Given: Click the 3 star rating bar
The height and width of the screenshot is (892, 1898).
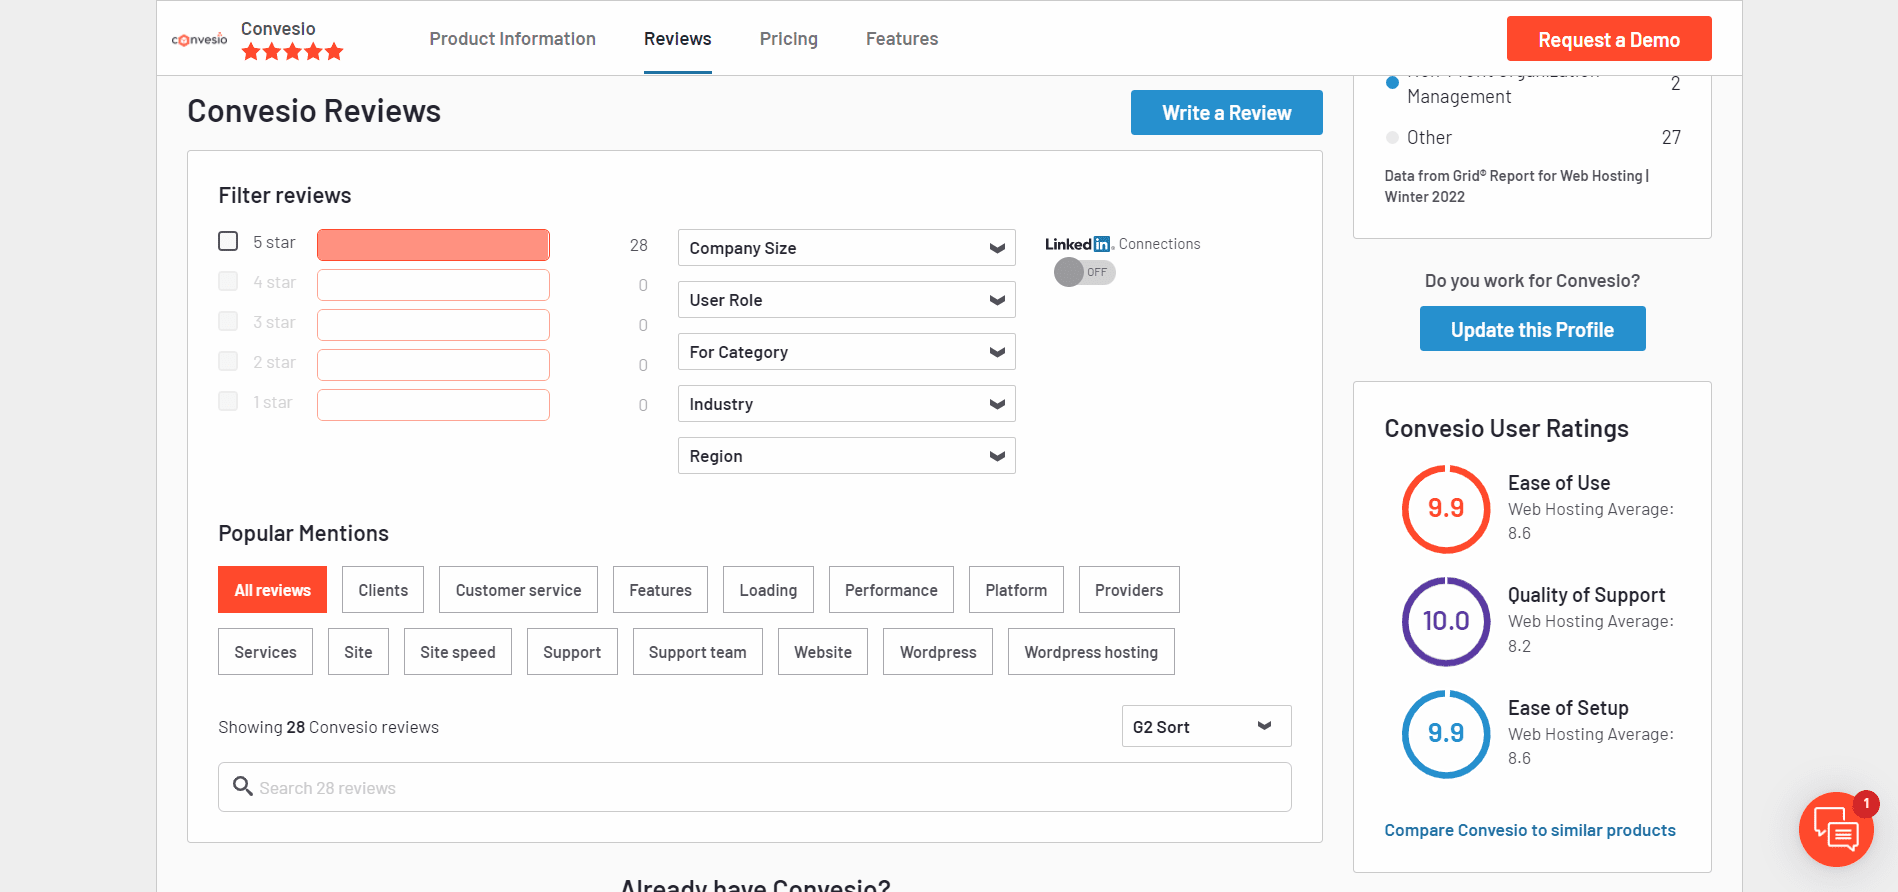Looking at the screenshot, I should [x=433, y=325].
